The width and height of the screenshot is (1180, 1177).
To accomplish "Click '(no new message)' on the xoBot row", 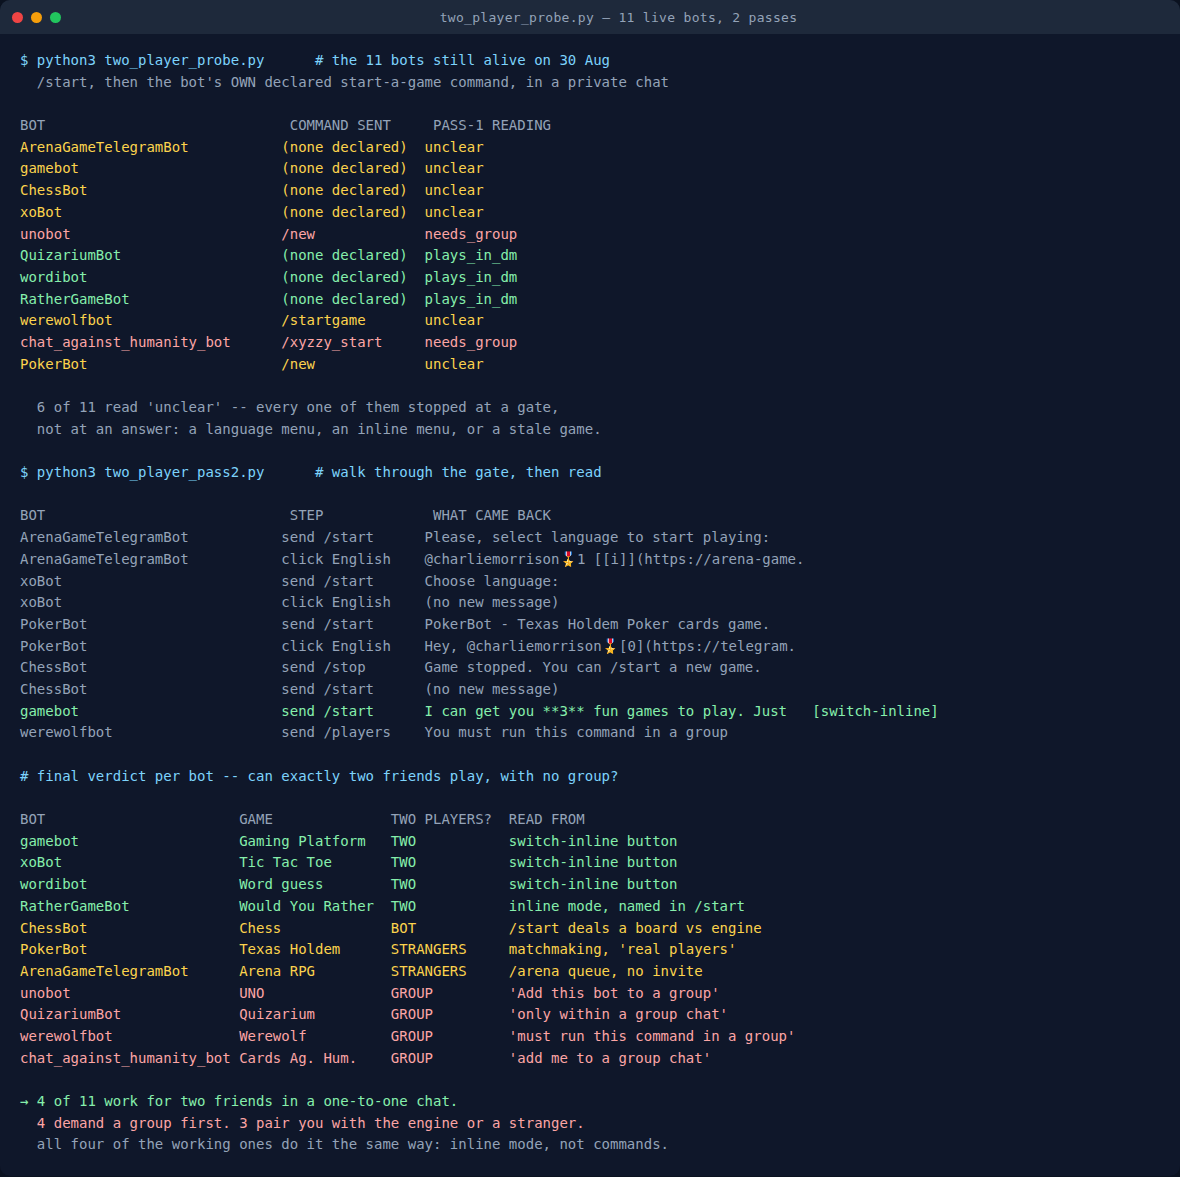I will click(491, 602).
